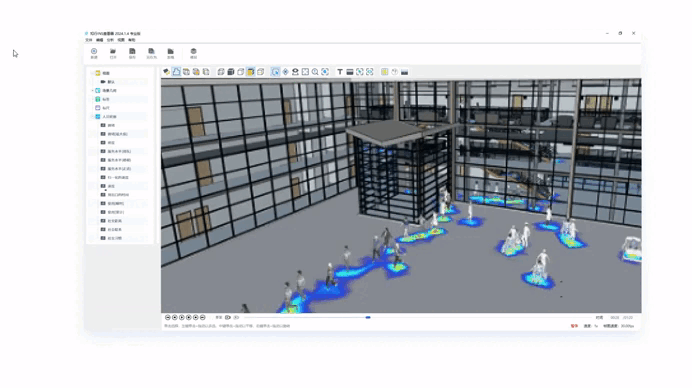The width and height of the screenshot is (692, 388).
Task: Click the paint bucket icon starting the view toolbar
Action: 166,72
